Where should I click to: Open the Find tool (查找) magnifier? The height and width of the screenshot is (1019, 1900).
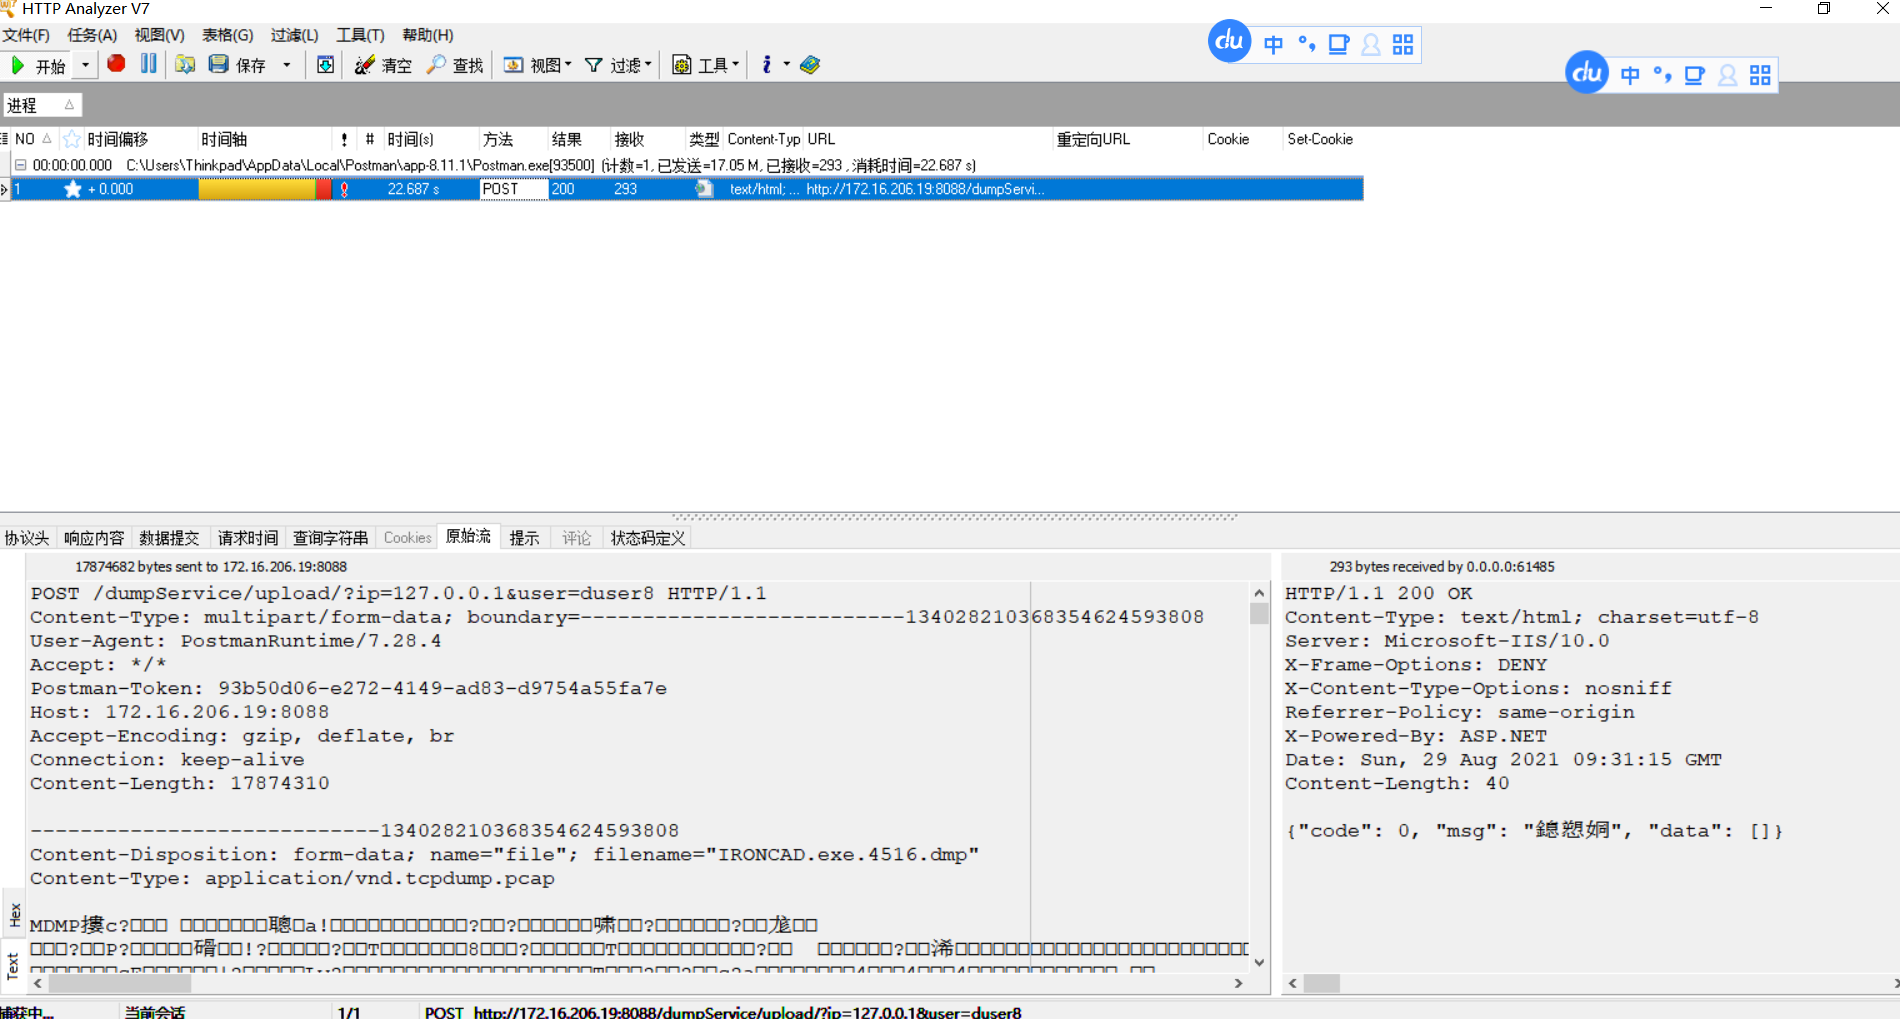[435, 64]
